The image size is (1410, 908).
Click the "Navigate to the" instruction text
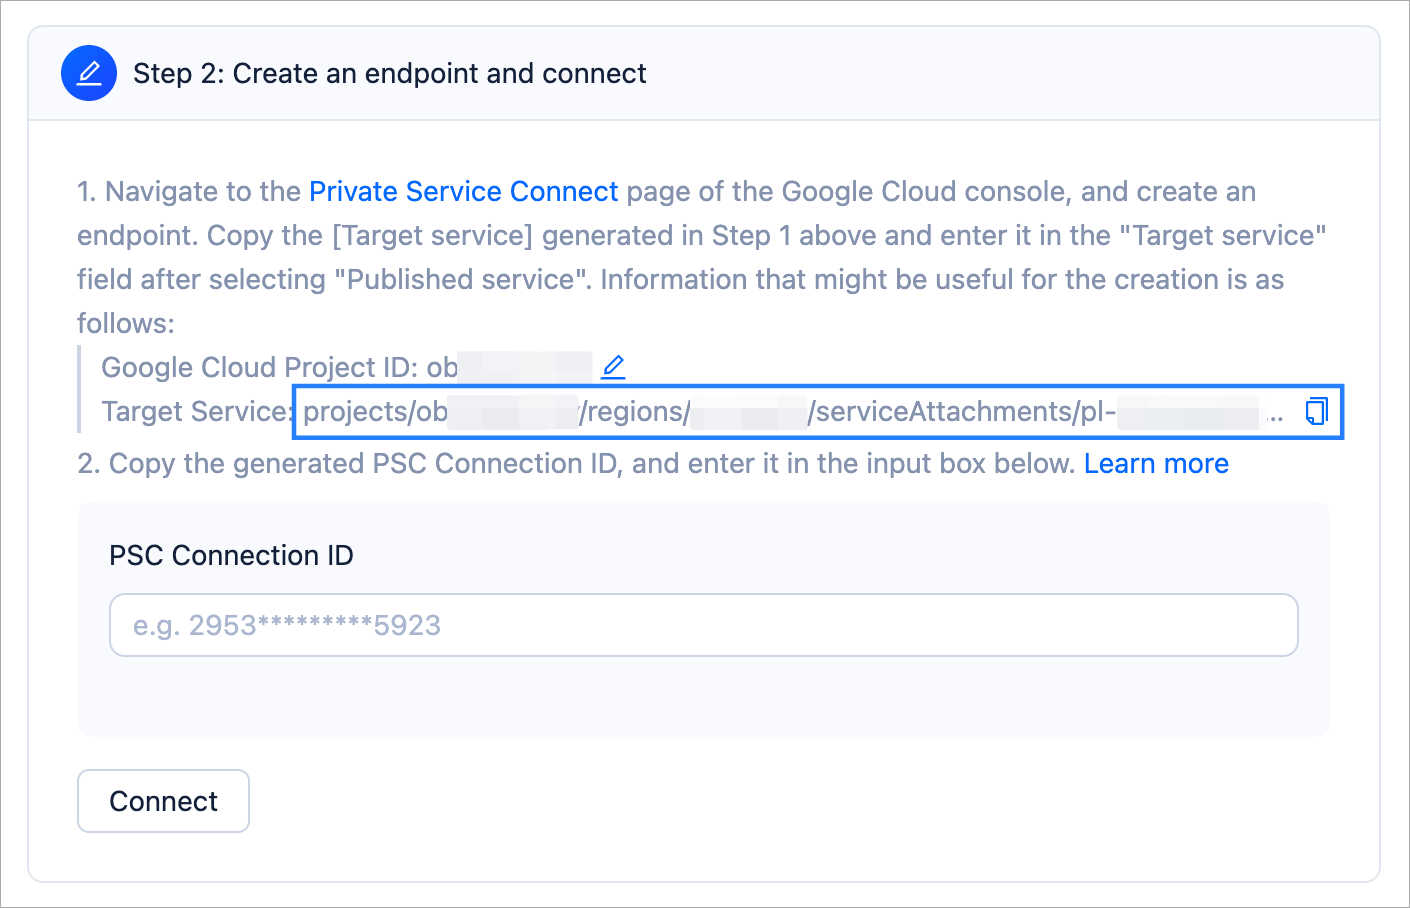click(x=203, y=191)
